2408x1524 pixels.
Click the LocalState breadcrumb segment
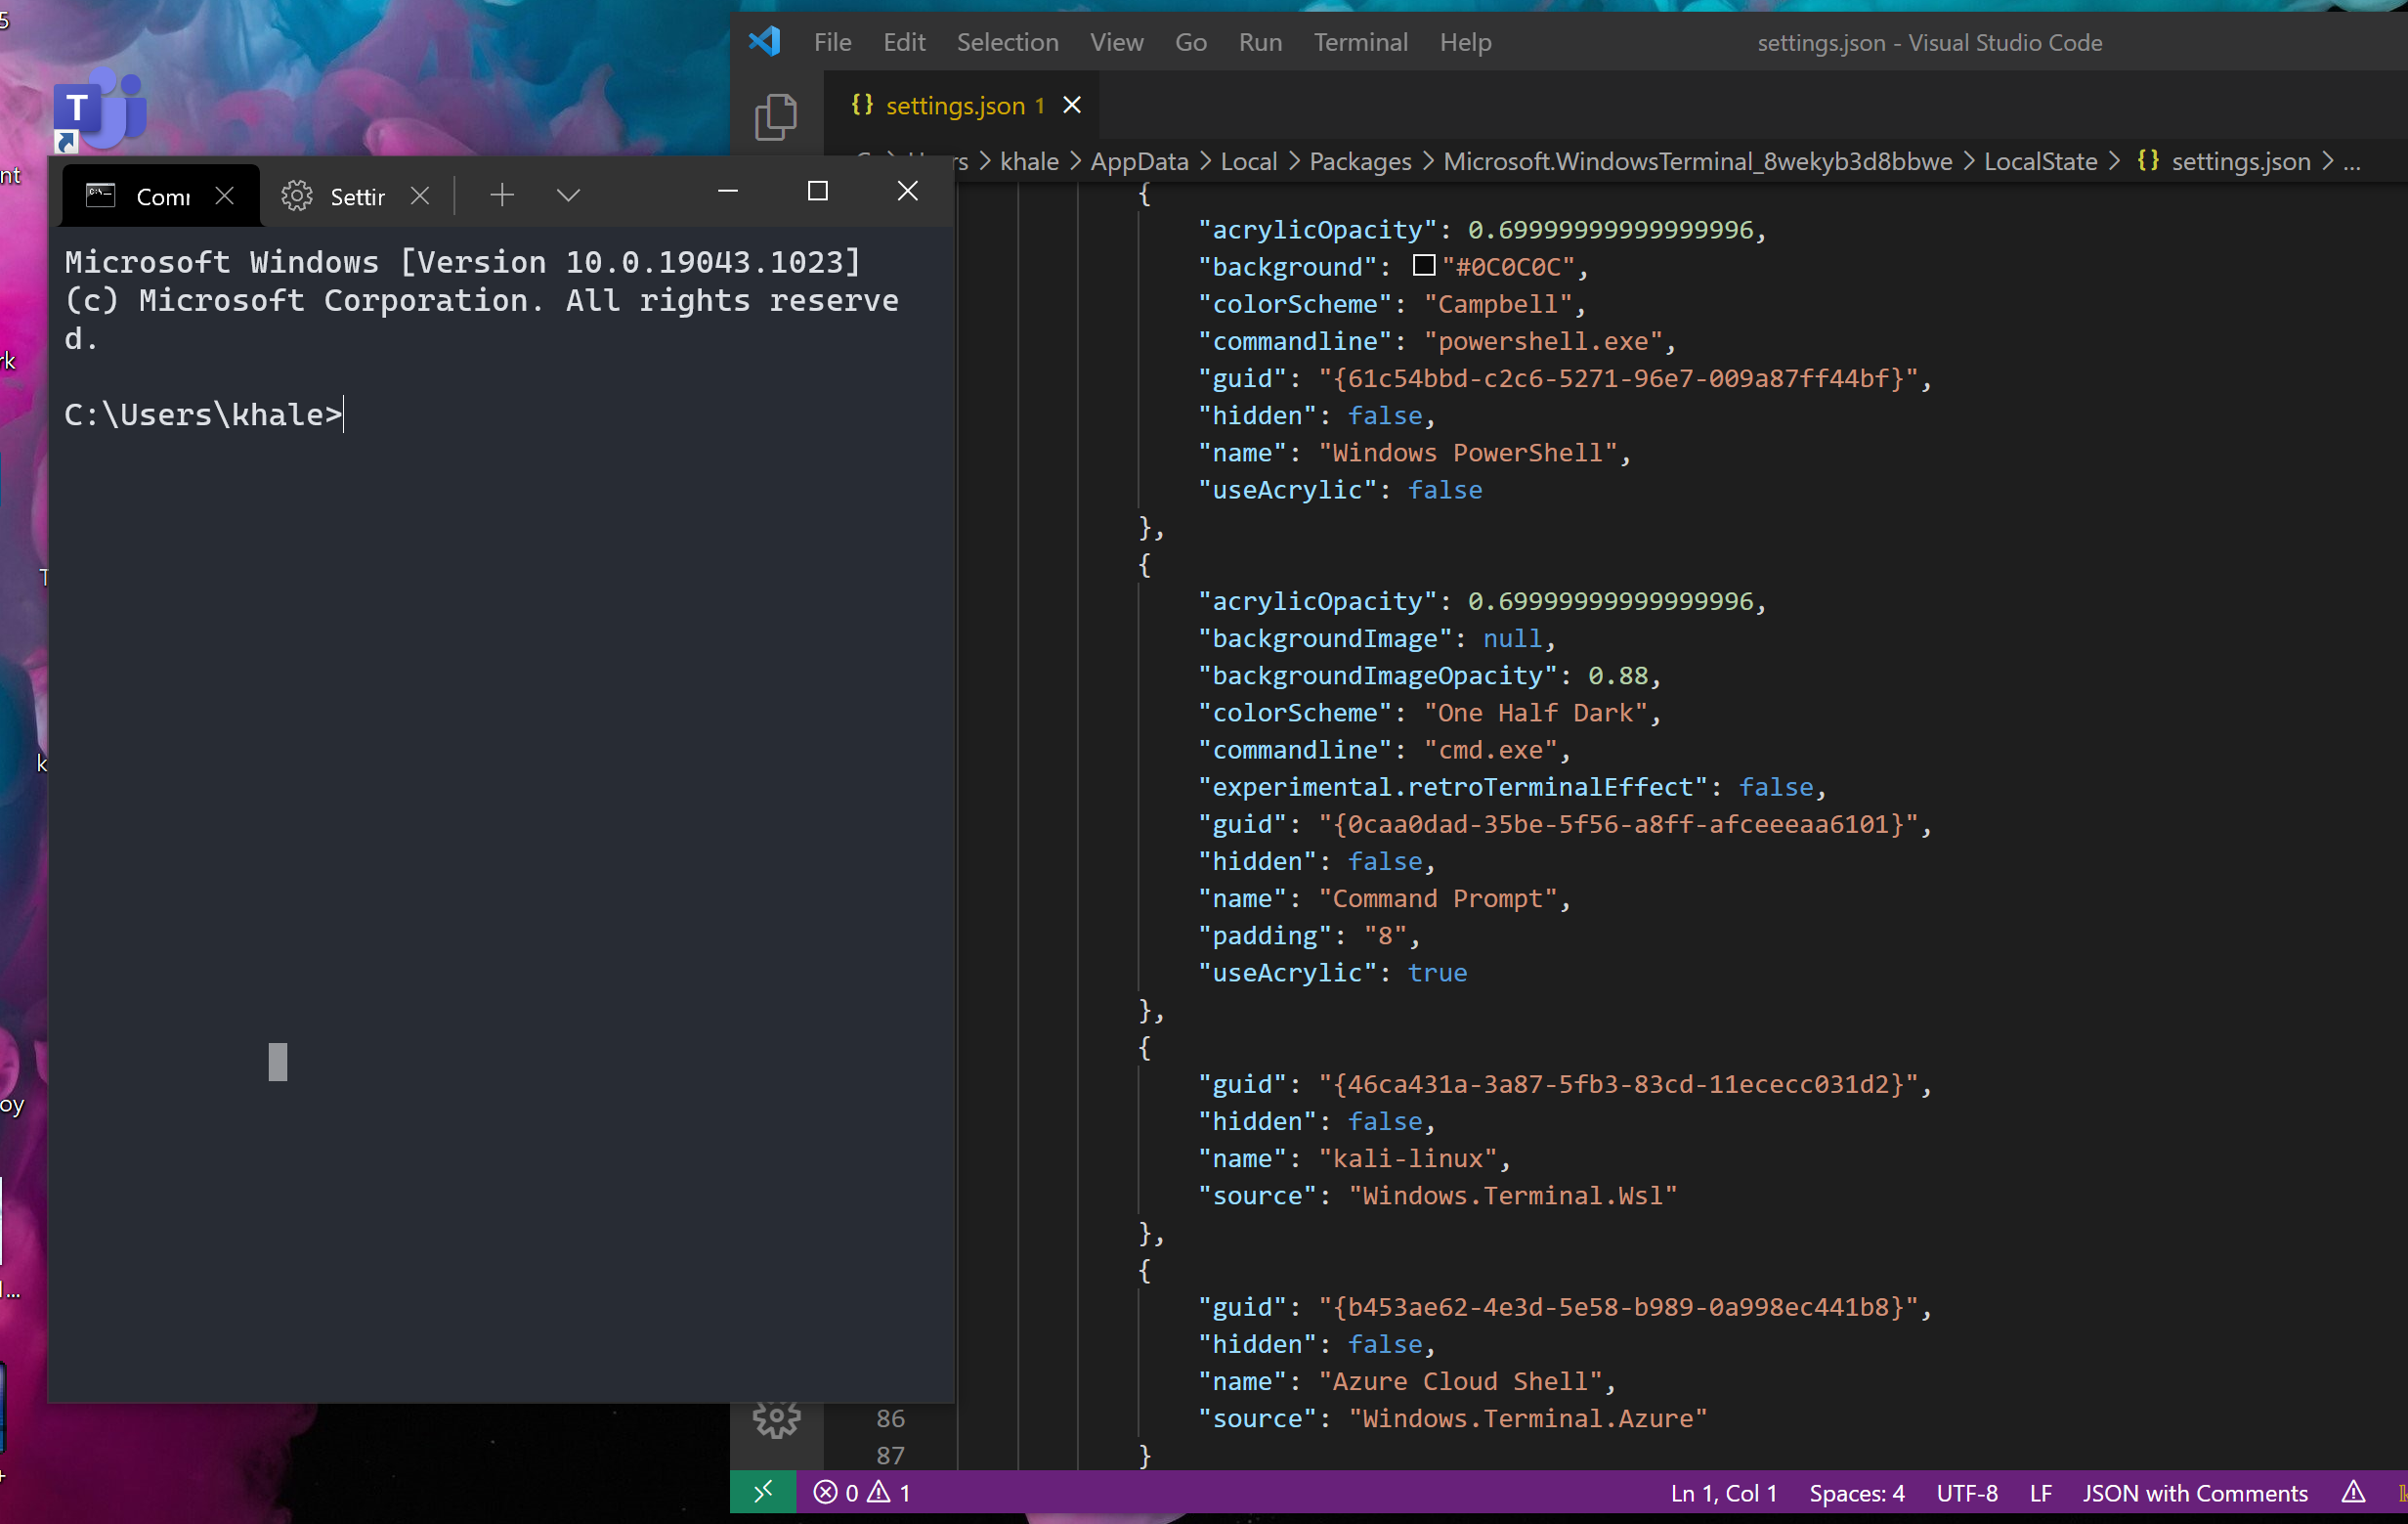coord(2039,161)
